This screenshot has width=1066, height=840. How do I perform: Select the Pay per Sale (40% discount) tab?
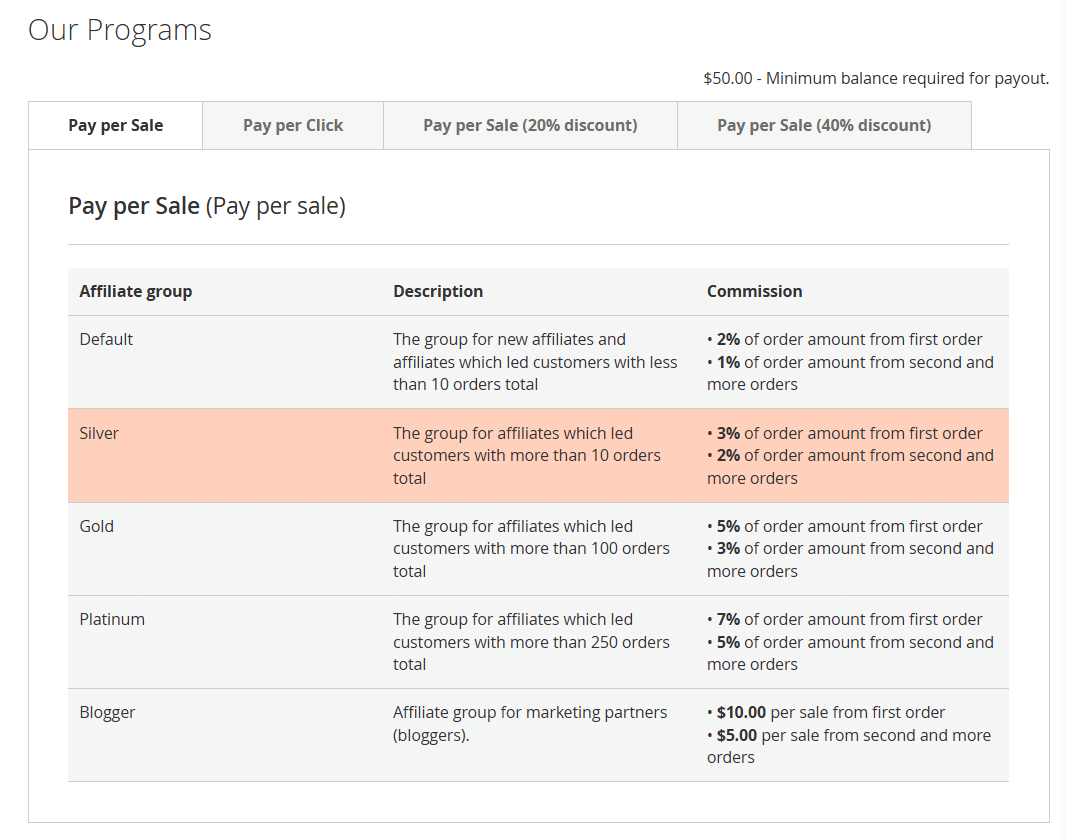pyautogui.click(x=823, y=125)
